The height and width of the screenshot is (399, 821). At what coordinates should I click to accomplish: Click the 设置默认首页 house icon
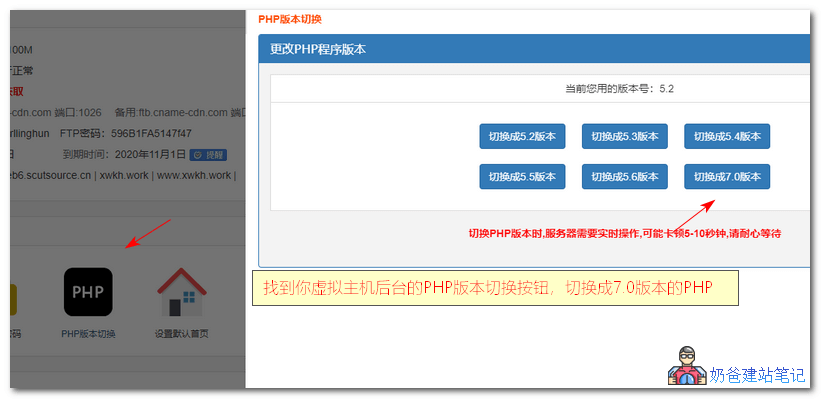point(182,292)
